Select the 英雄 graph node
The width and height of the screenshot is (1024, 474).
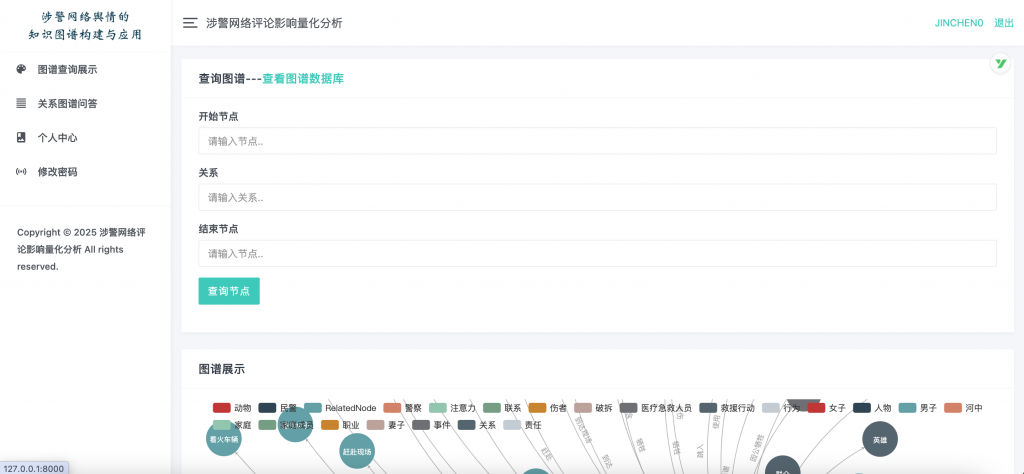tap(880, 439)
